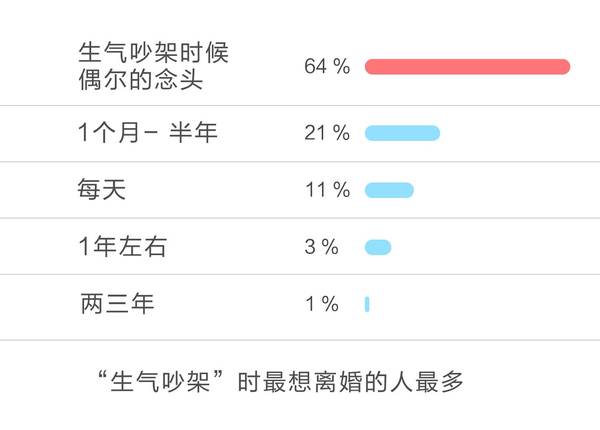Screen dimensions: 600x430
Task: Click the quoted 生气吵架 phrase in caption
Action: (160, 382)
